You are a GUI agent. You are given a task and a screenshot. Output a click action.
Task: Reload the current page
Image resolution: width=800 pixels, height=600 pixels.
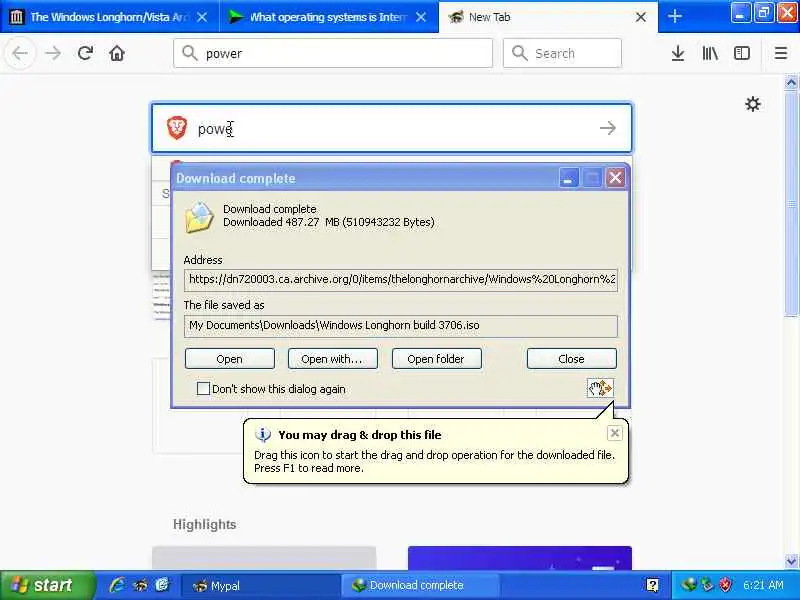tap(85, 53)
